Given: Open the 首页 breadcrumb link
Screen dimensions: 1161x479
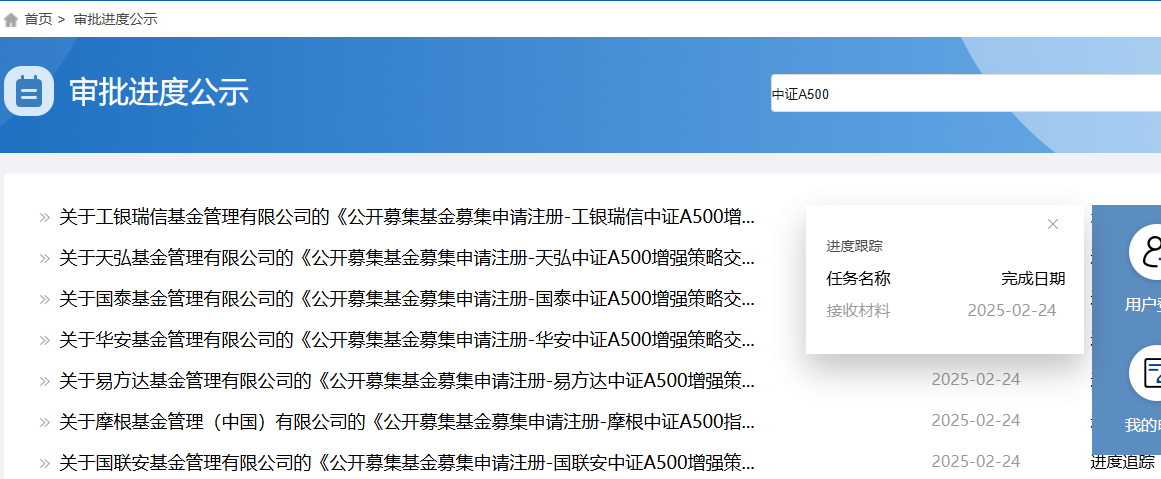Looking at the screenshot, I should pos(39,20).
